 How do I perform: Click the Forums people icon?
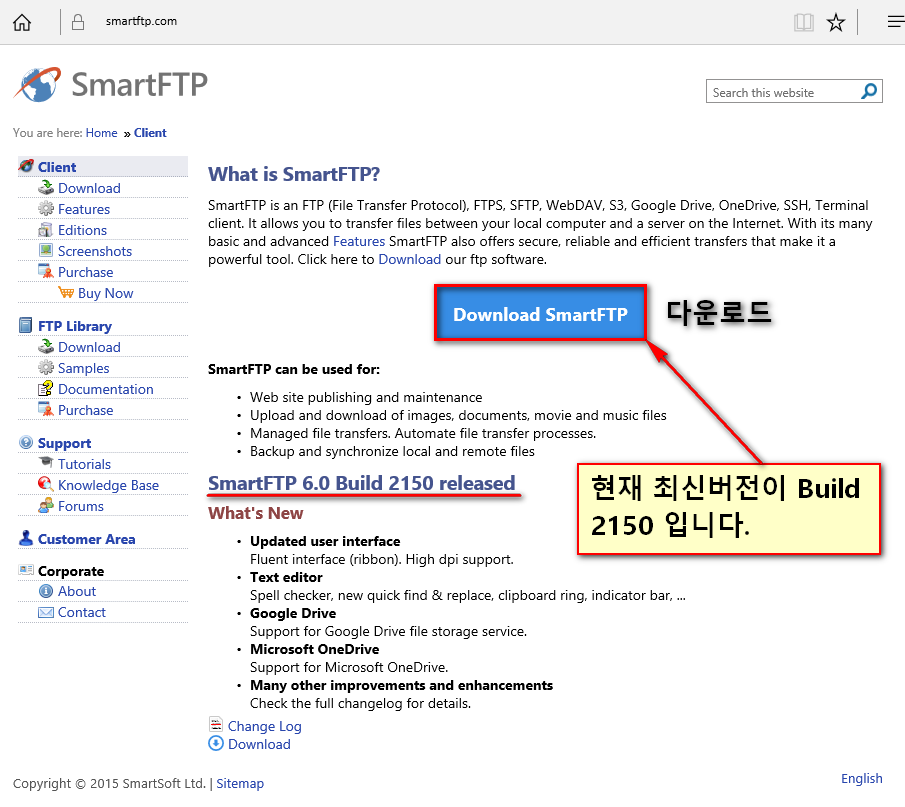point(46,506)
